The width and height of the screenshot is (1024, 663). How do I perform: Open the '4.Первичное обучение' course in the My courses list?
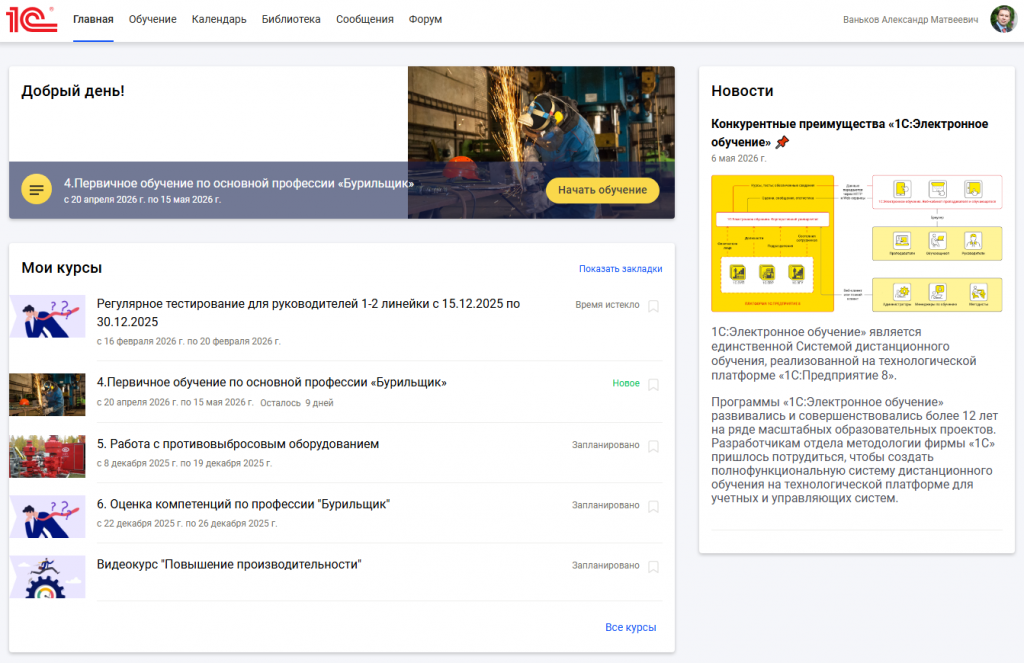(x=272, y=382)
